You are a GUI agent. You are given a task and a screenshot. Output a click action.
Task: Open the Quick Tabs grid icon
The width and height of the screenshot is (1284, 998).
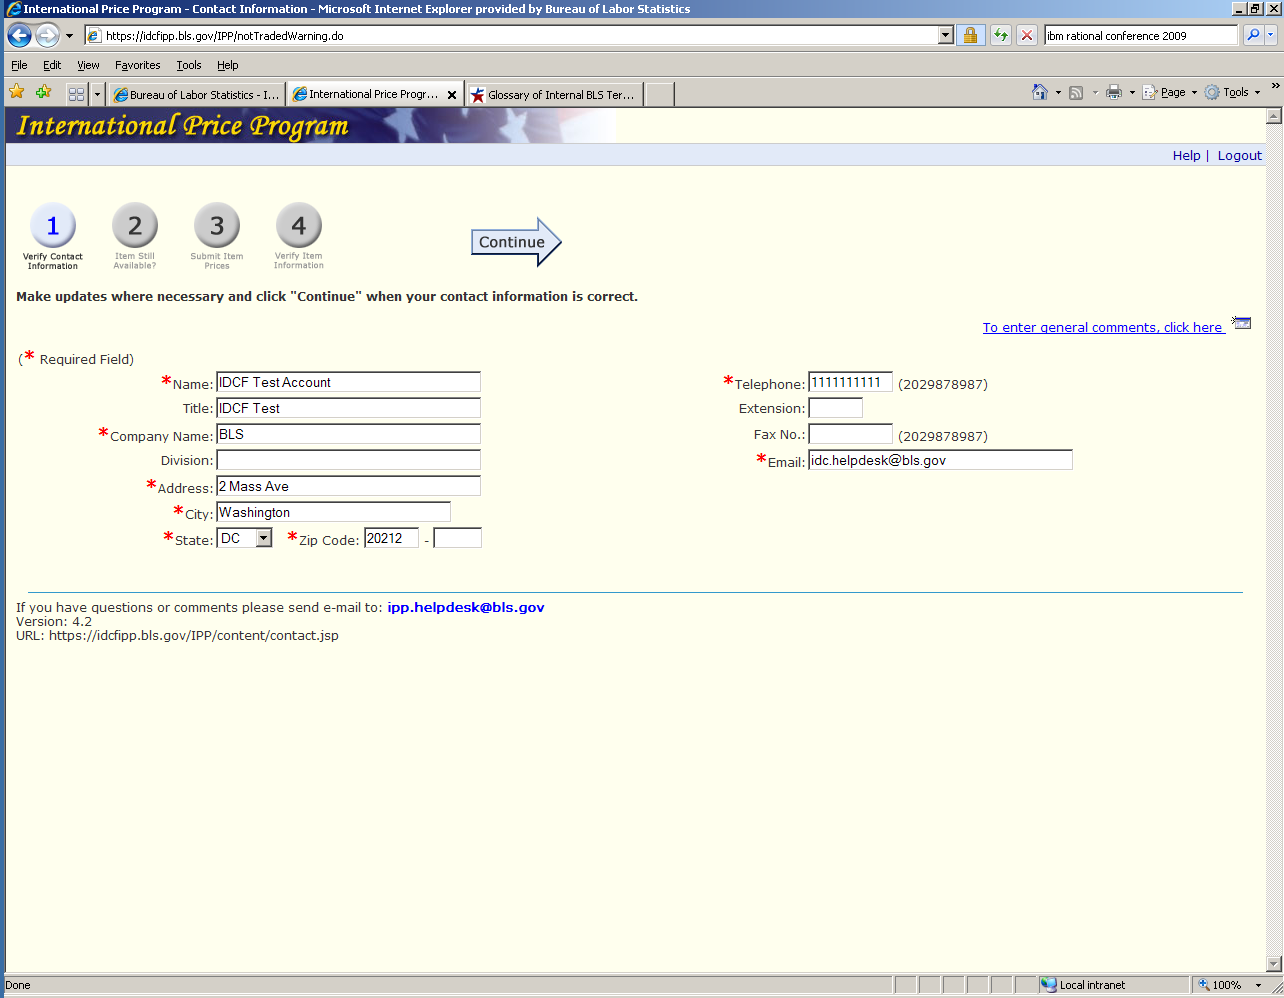[x=76, y=94]
